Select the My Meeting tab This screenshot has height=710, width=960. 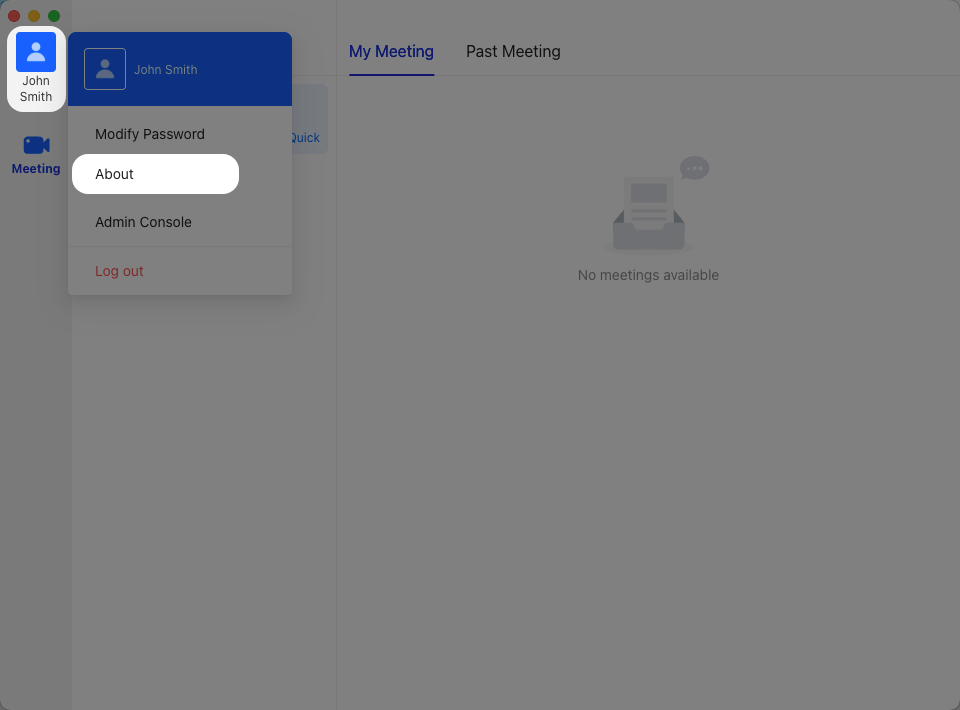pos(391,51)
